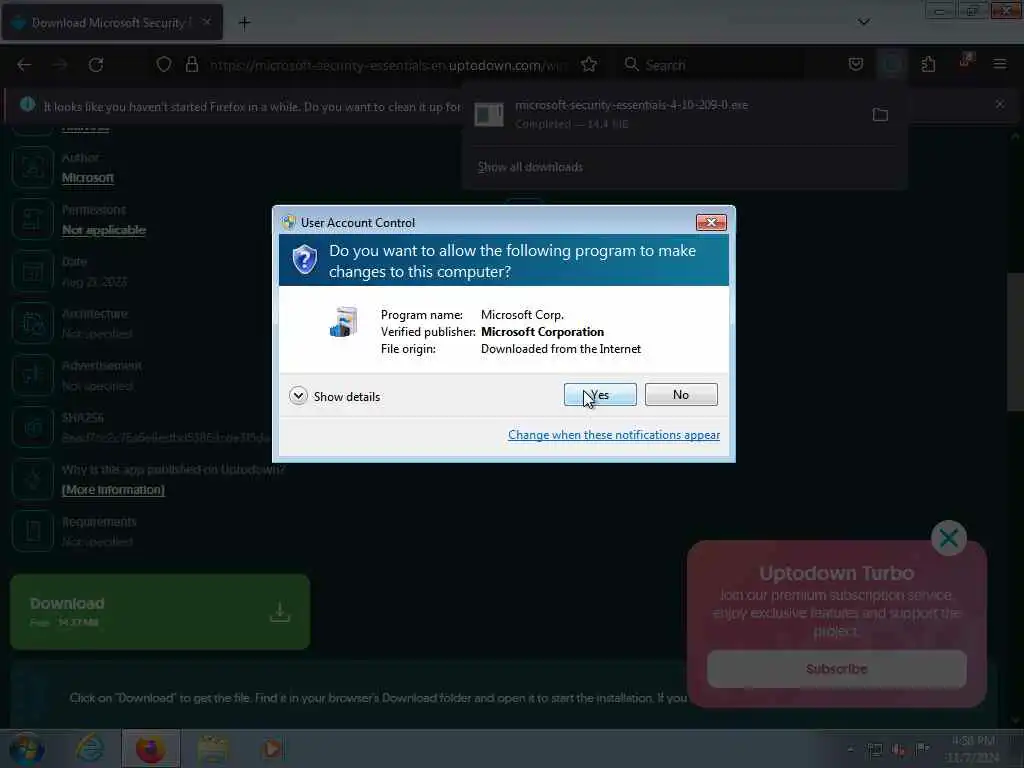Viewport: 1024px width, 768px height.
Task: Click the Firefox Search field
Action: [x=712, y=65]
